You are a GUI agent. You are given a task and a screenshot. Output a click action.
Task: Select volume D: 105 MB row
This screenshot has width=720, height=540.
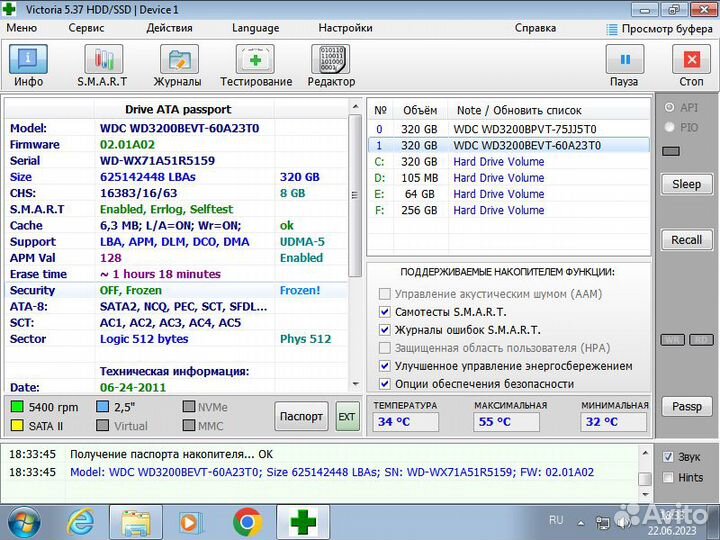pos(509,178)
